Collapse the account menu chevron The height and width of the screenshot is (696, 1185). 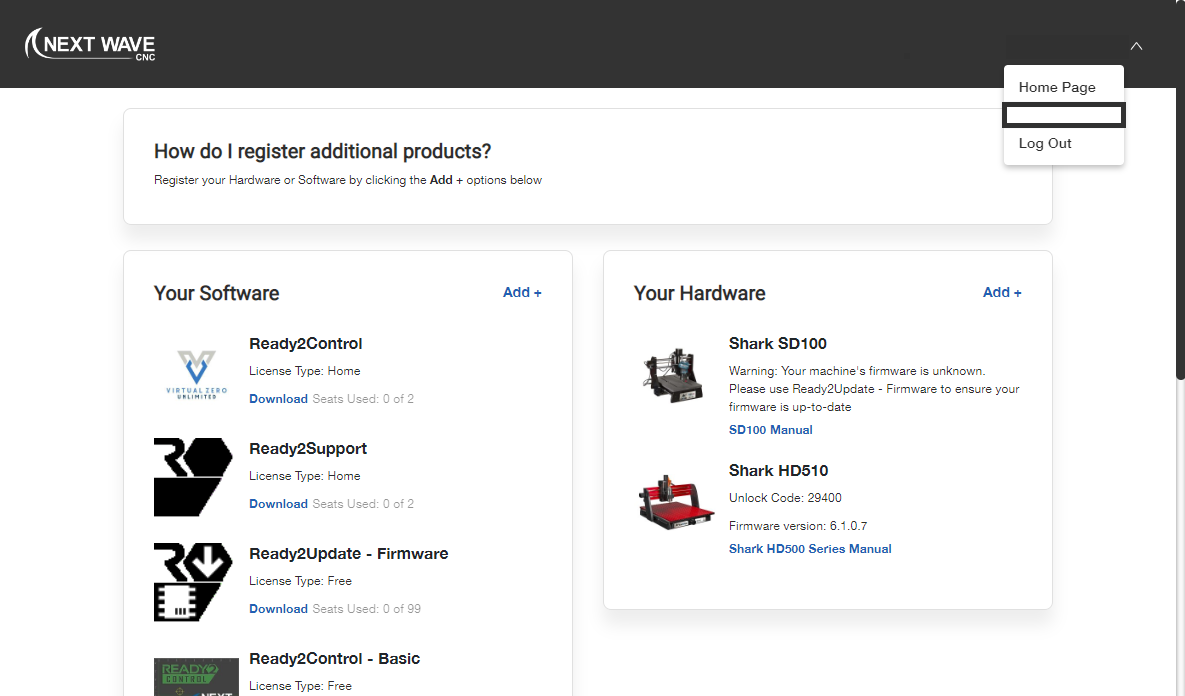1136,46
